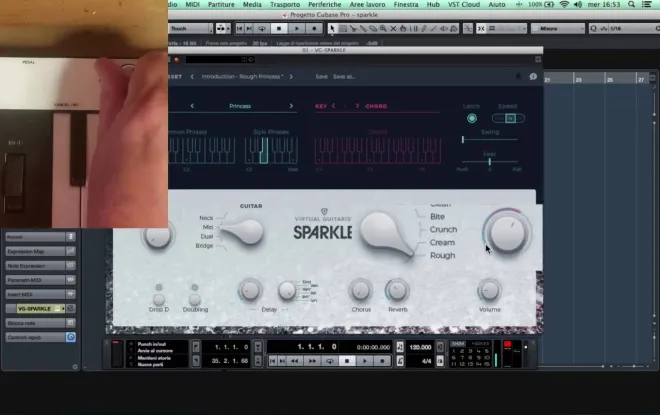Click the Save button in Sparkle
660x415 pixels.
(x=321, y=76)
